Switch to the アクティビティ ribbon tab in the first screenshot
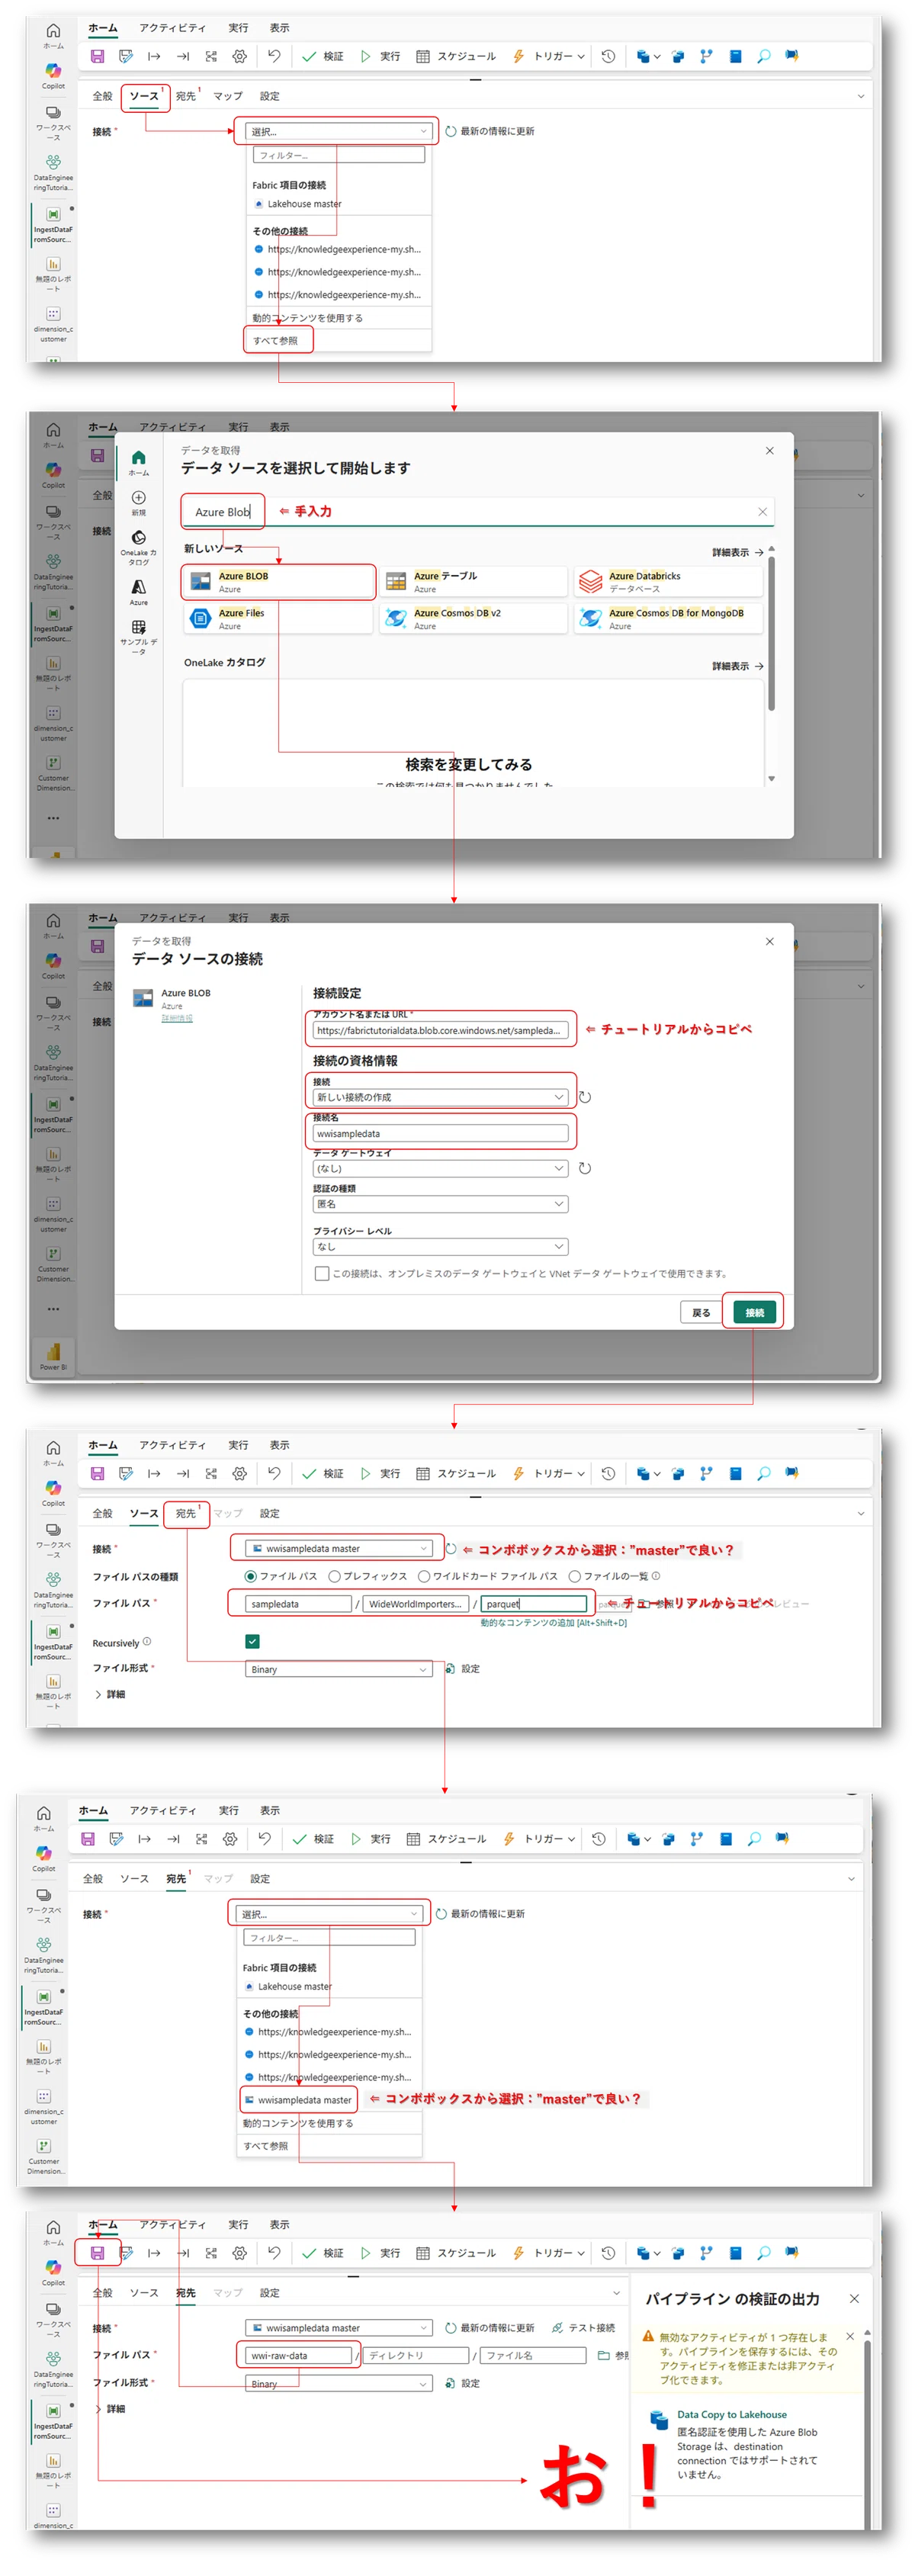Image resolution: width=915 pixels, height=2576 pixels. coord(172,28)
